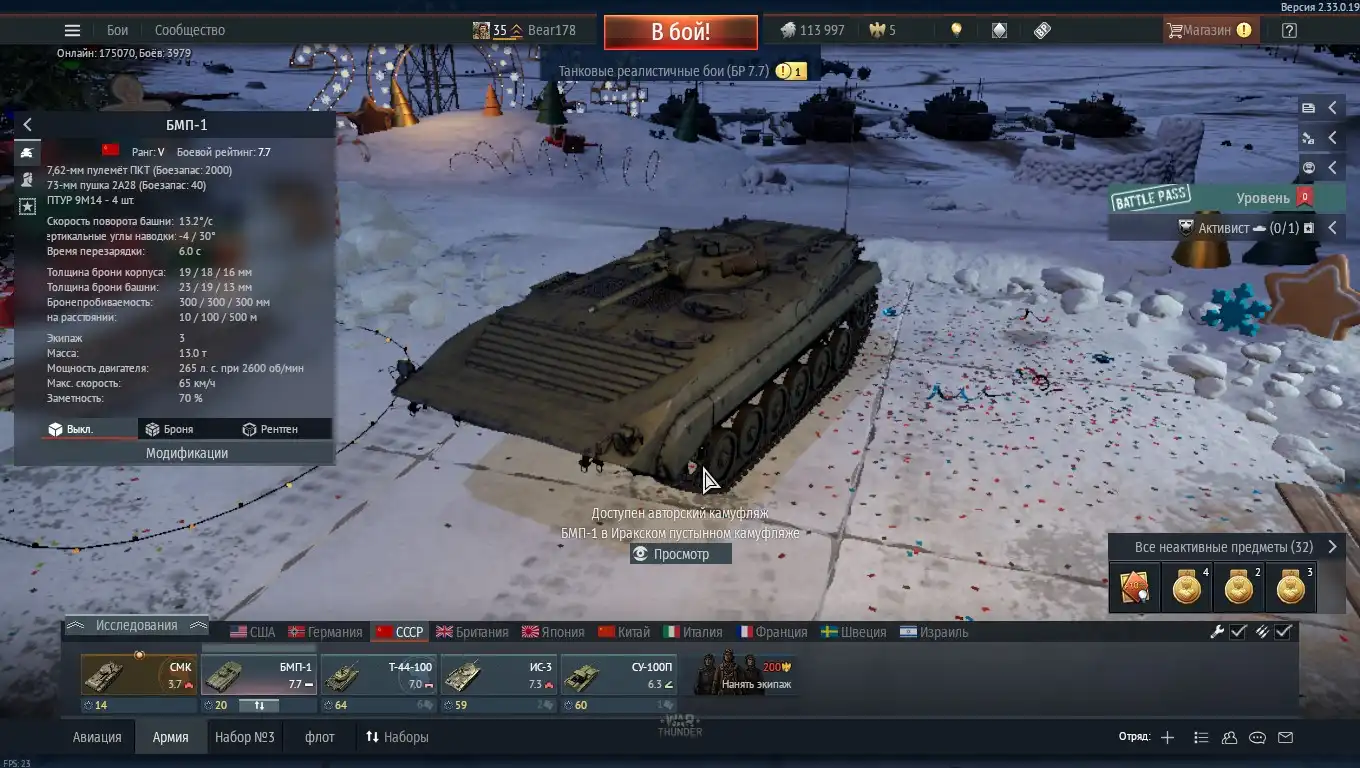Open the Модификации button
This screenshot has height=768, width=1360.
[186, 453]
